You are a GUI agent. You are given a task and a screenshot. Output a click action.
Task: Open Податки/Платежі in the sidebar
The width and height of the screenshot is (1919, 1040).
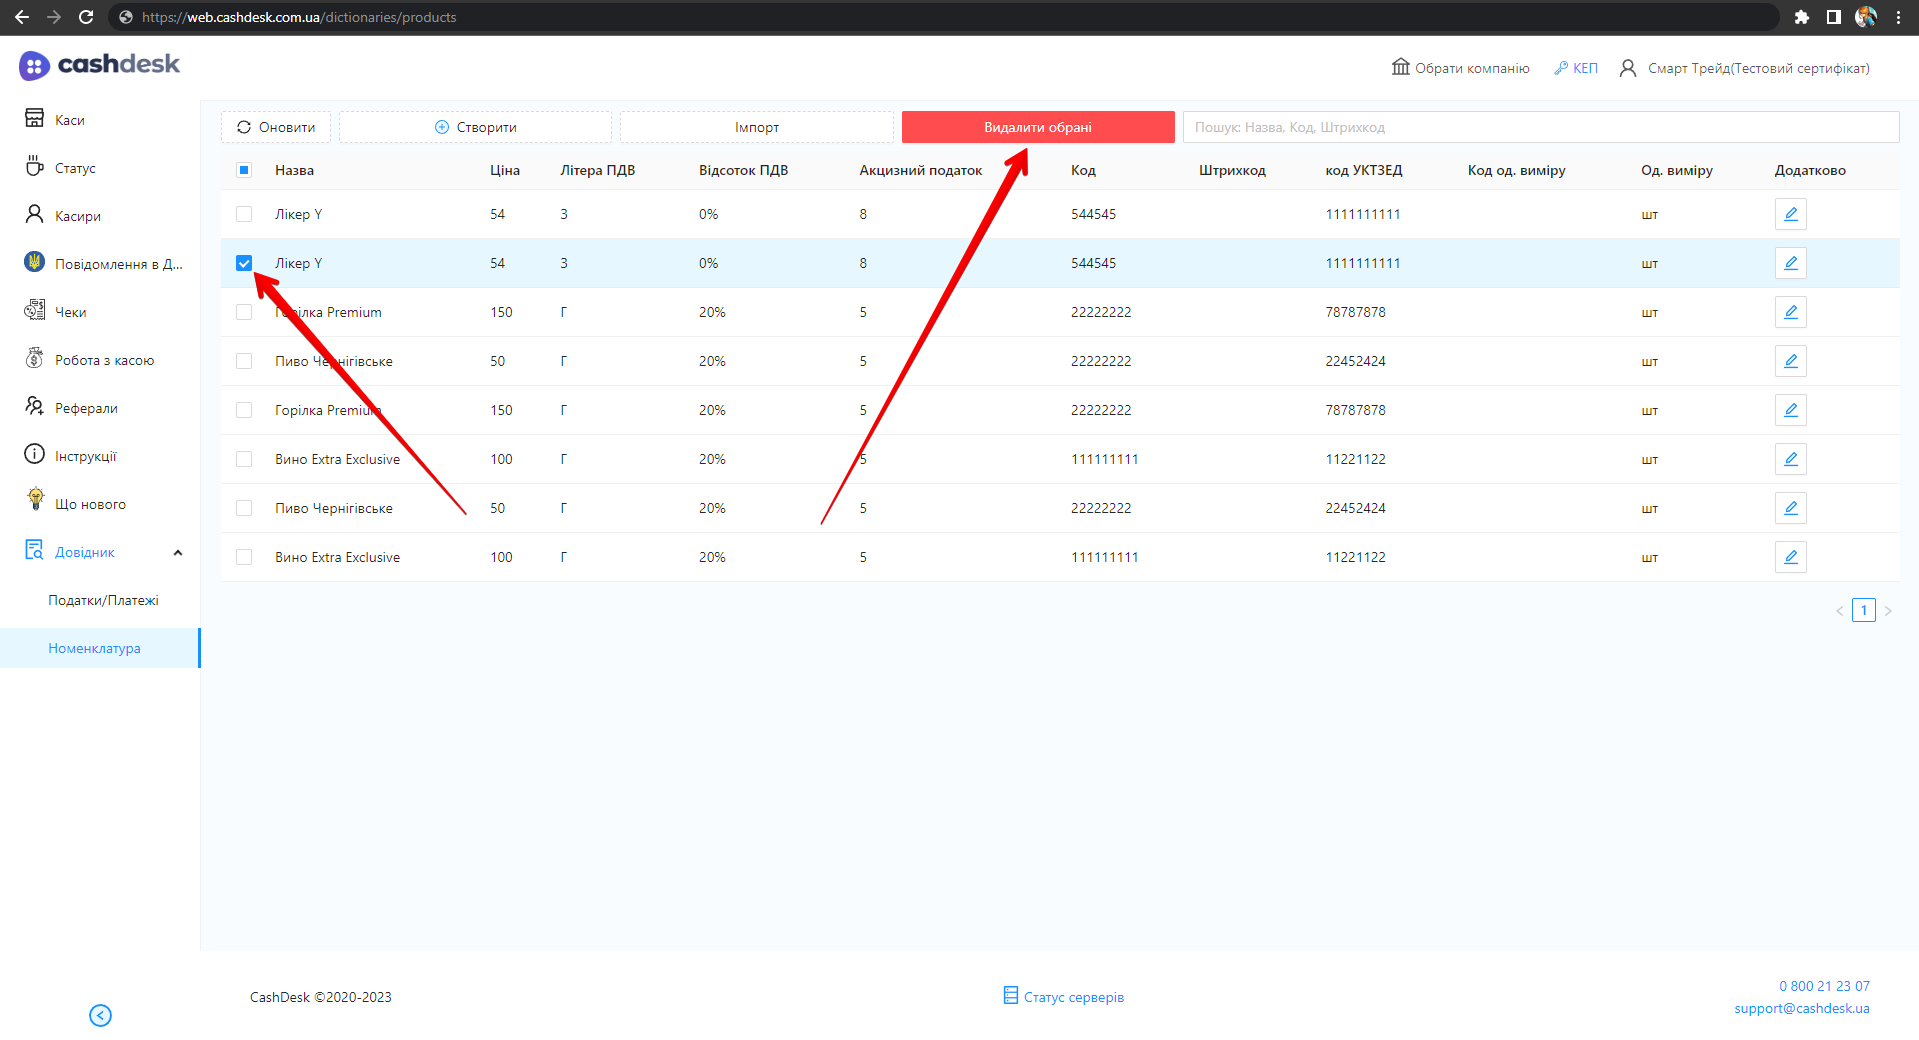(x=103, y=600)
